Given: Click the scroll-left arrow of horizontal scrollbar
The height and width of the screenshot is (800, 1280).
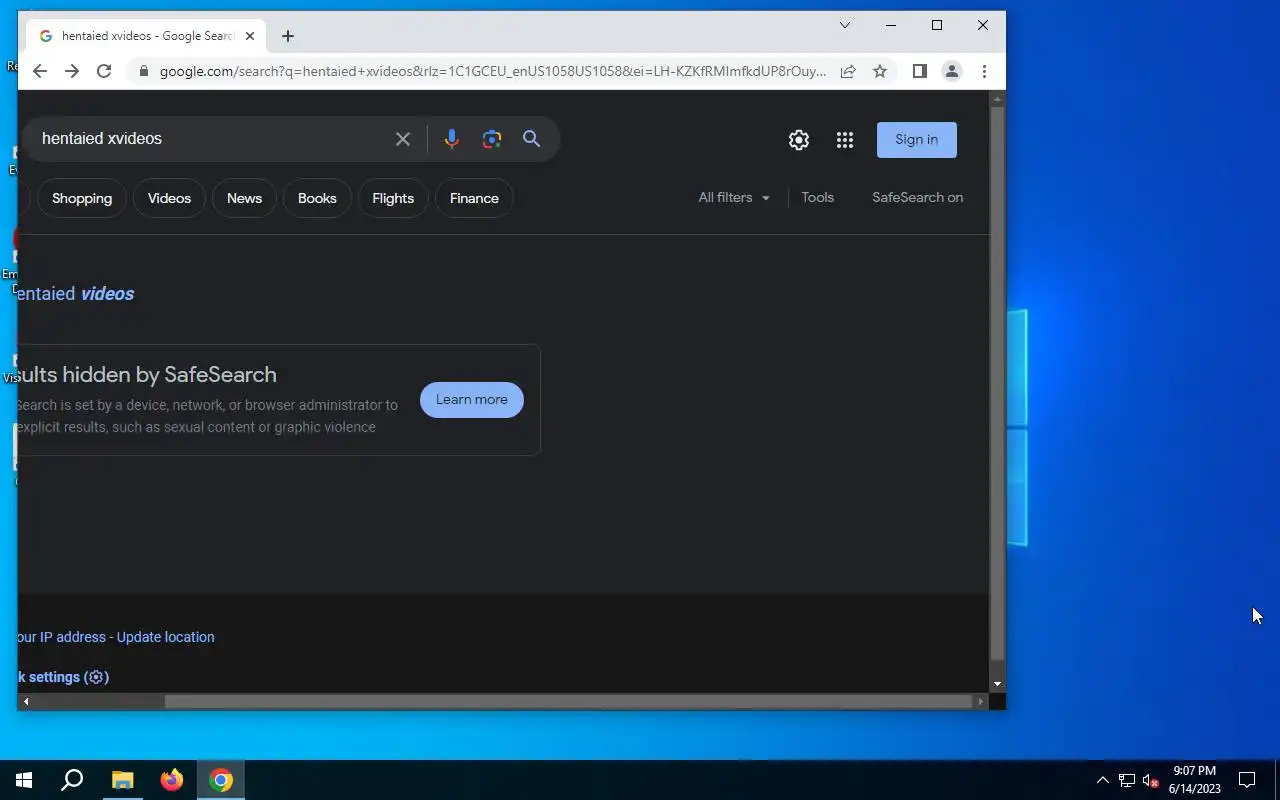Looking at the screenshot, I should (26, 702).
